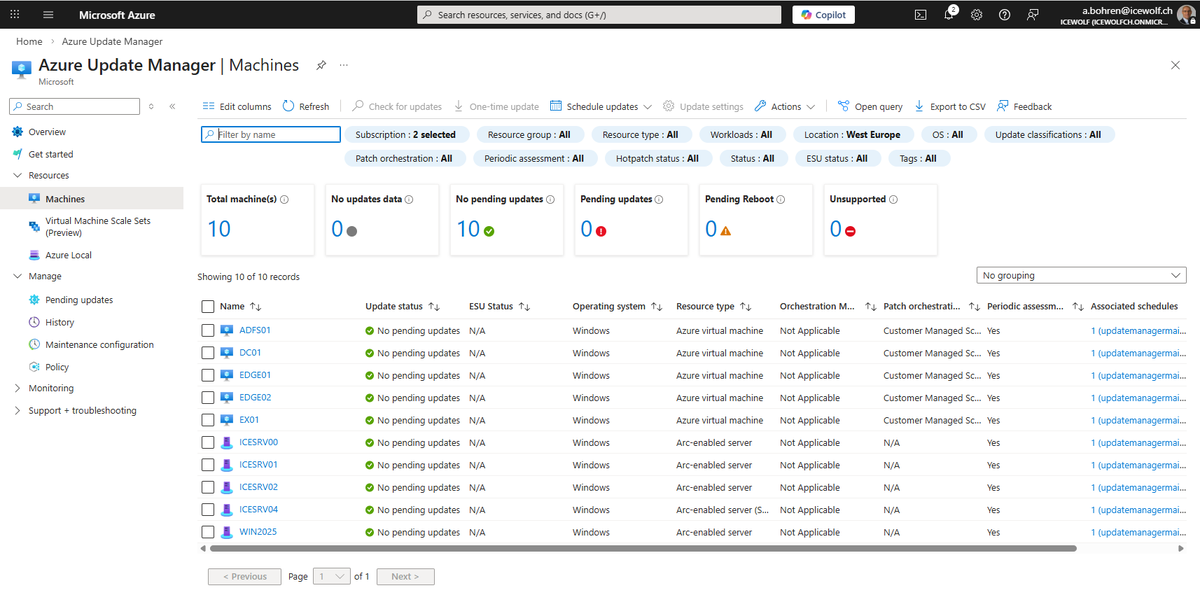Viewport: 1200px width, 595px height.
Task: Open the help question mark icon
Action: coord(1005,15)
